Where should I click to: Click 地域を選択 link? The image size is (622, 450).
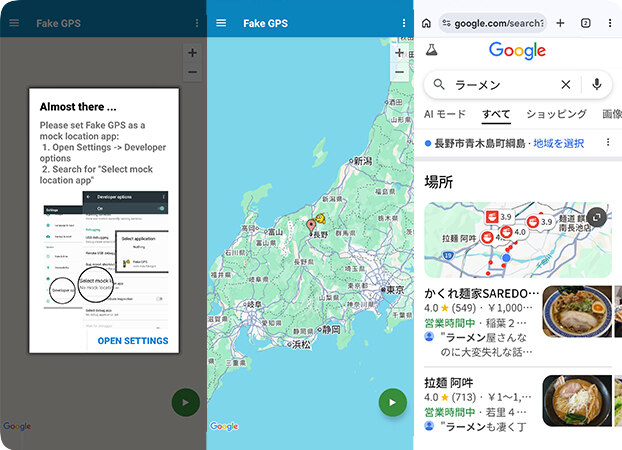(559, 143)
